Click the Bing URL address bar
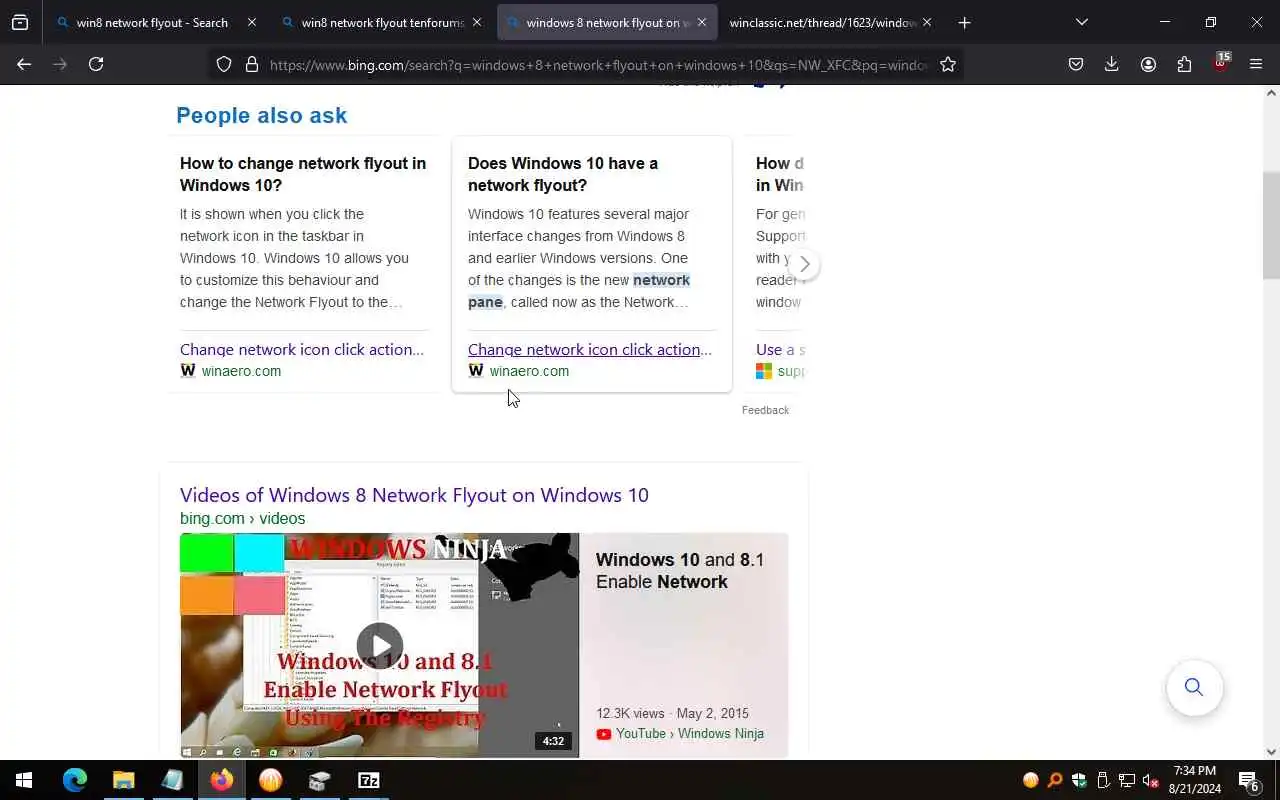The image size is (1280, 800). pyautogui.click(x=598, y=64)
